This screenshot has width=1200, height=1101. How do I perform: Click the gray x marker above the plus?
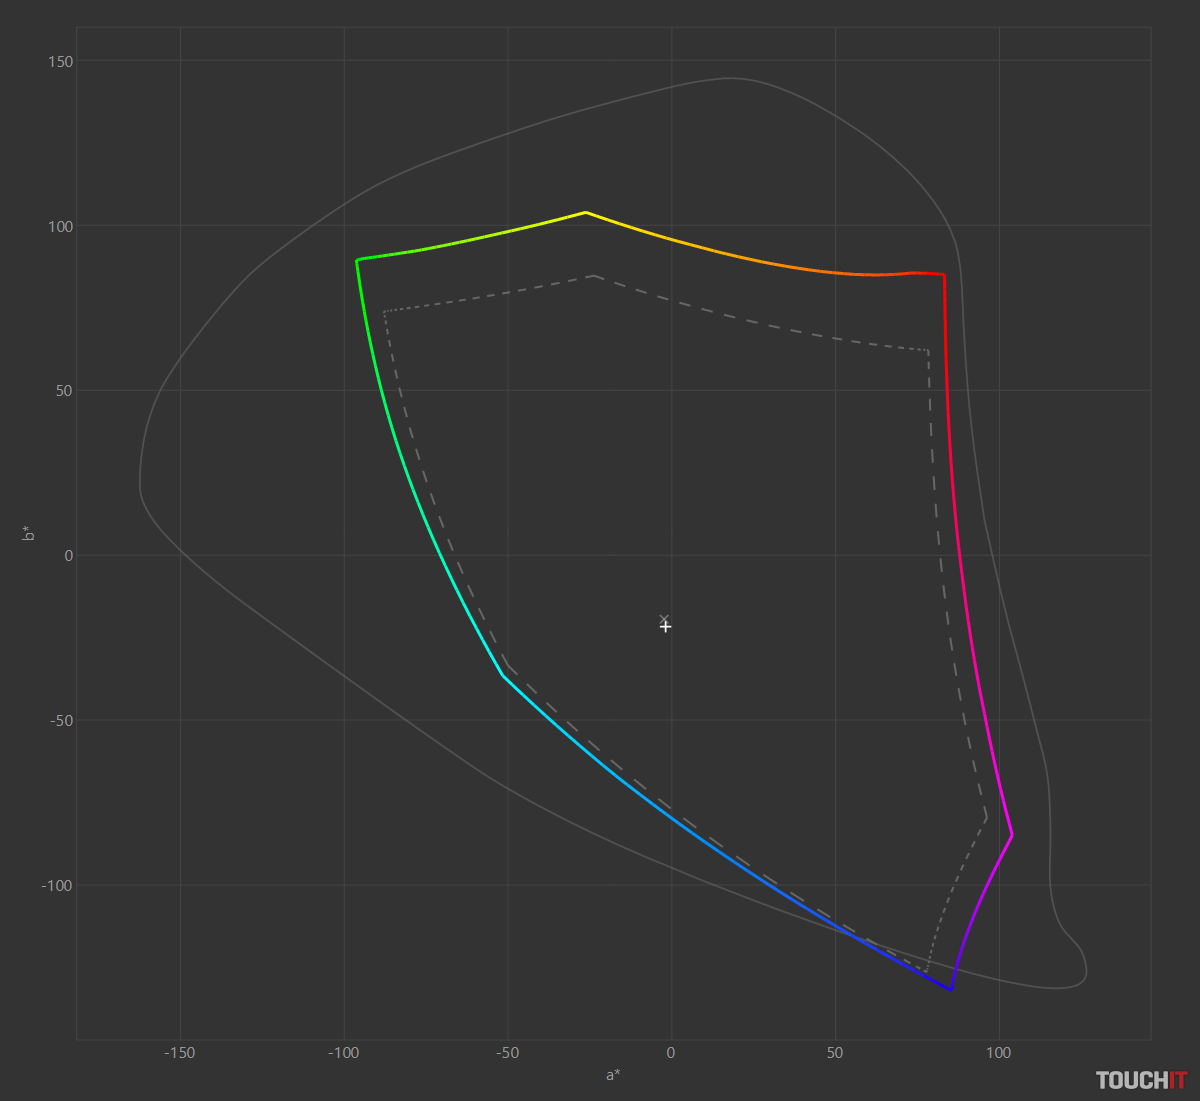coord(664,619)
